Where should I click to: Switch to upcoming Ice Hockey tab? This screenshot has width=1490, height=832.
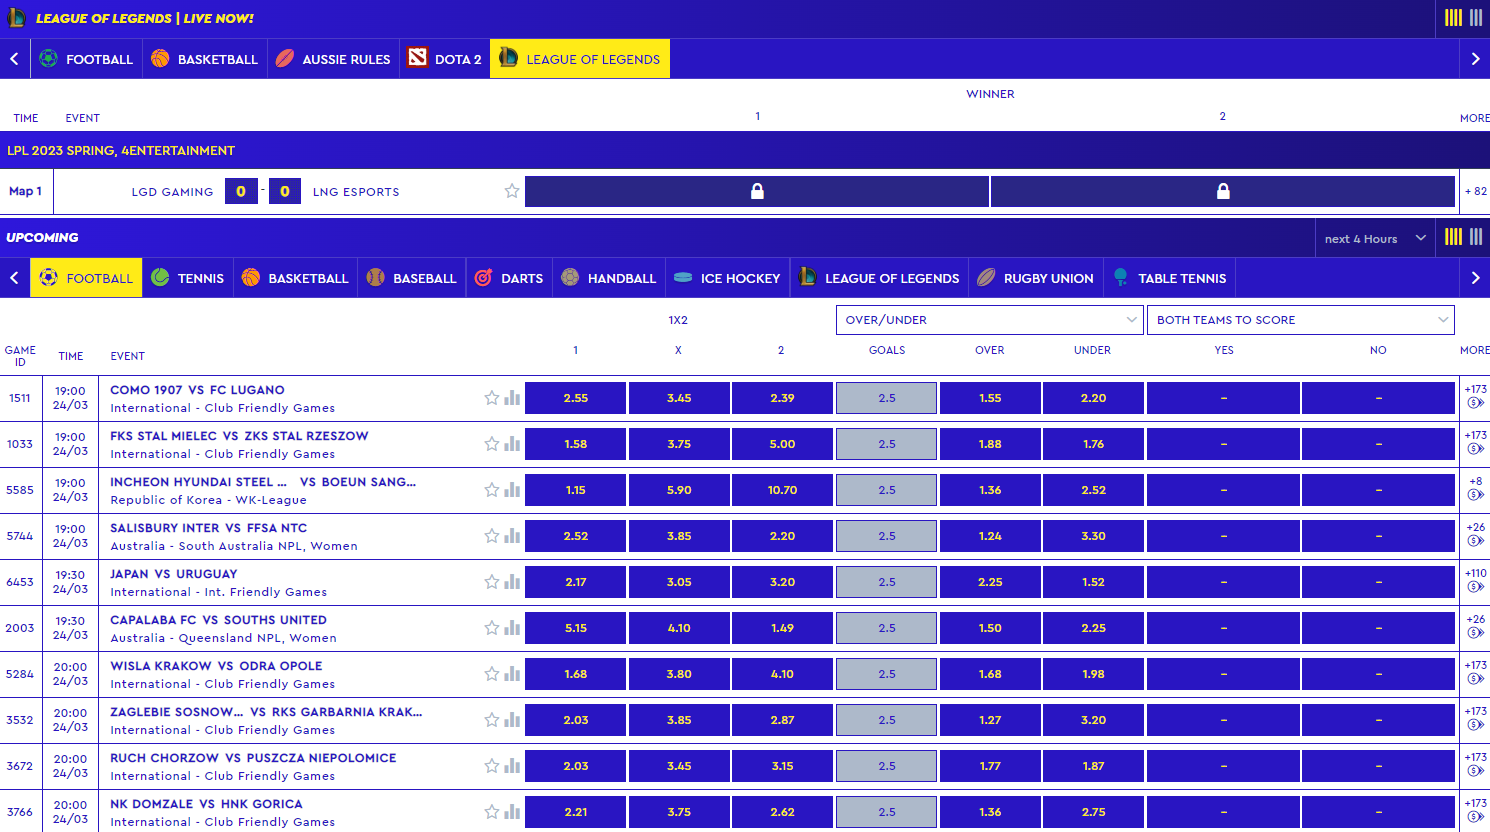click(727, 278)
